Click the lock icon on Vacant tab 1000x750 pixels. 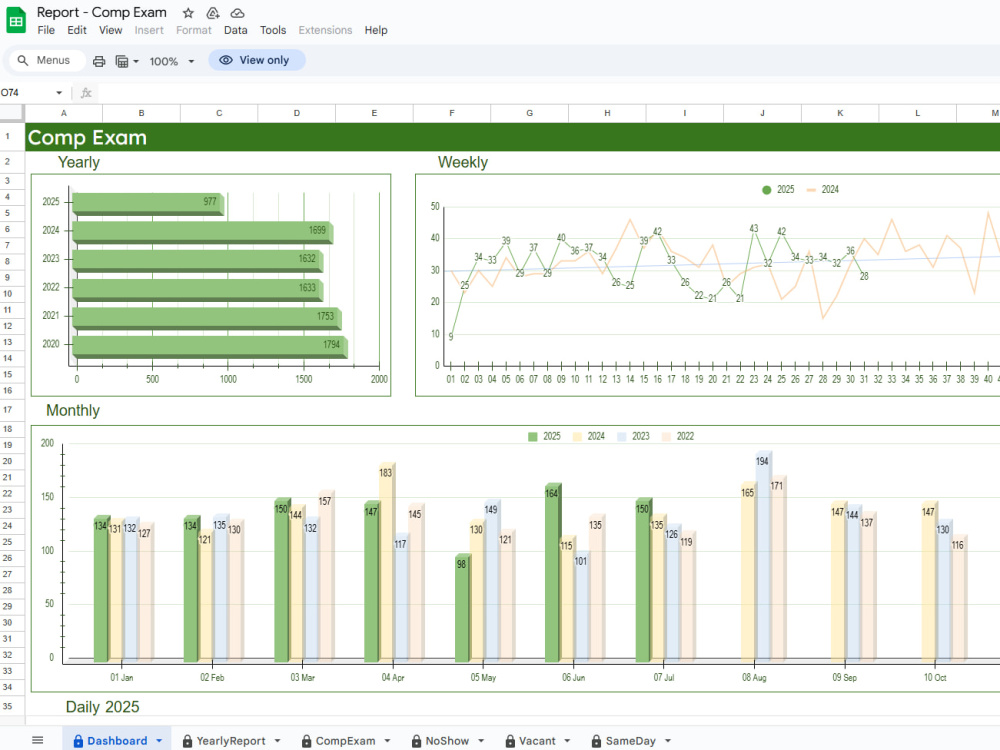click(x=510, y=741)
